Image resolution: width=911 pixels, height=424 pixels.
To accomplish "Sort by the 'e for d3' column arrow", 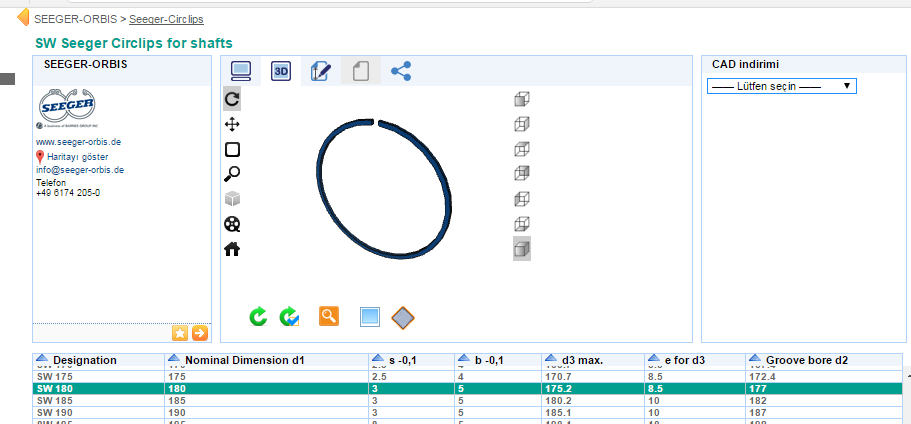I will tap(654, 359).
